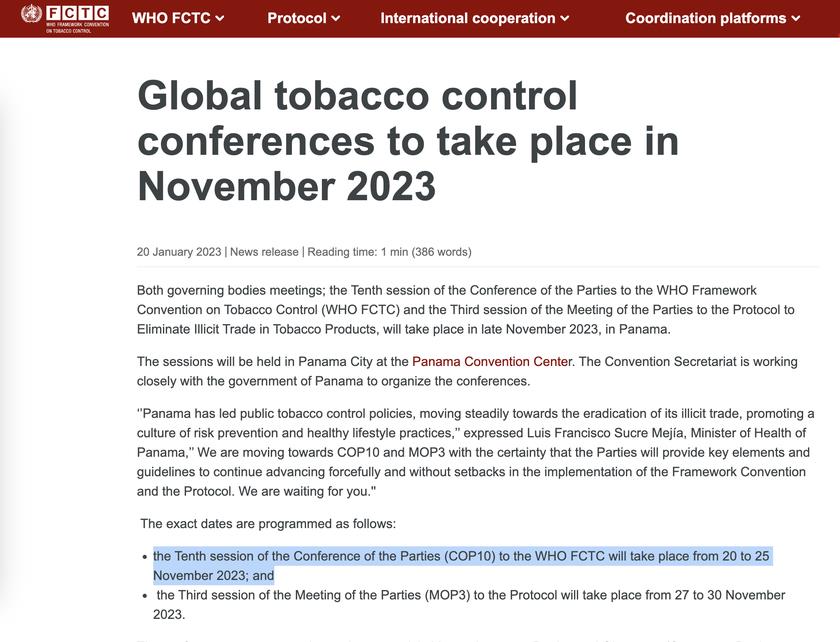The image size is (840, 642).
Task: Expand the International cooperation chevron arrow
Action: [565, 19]
